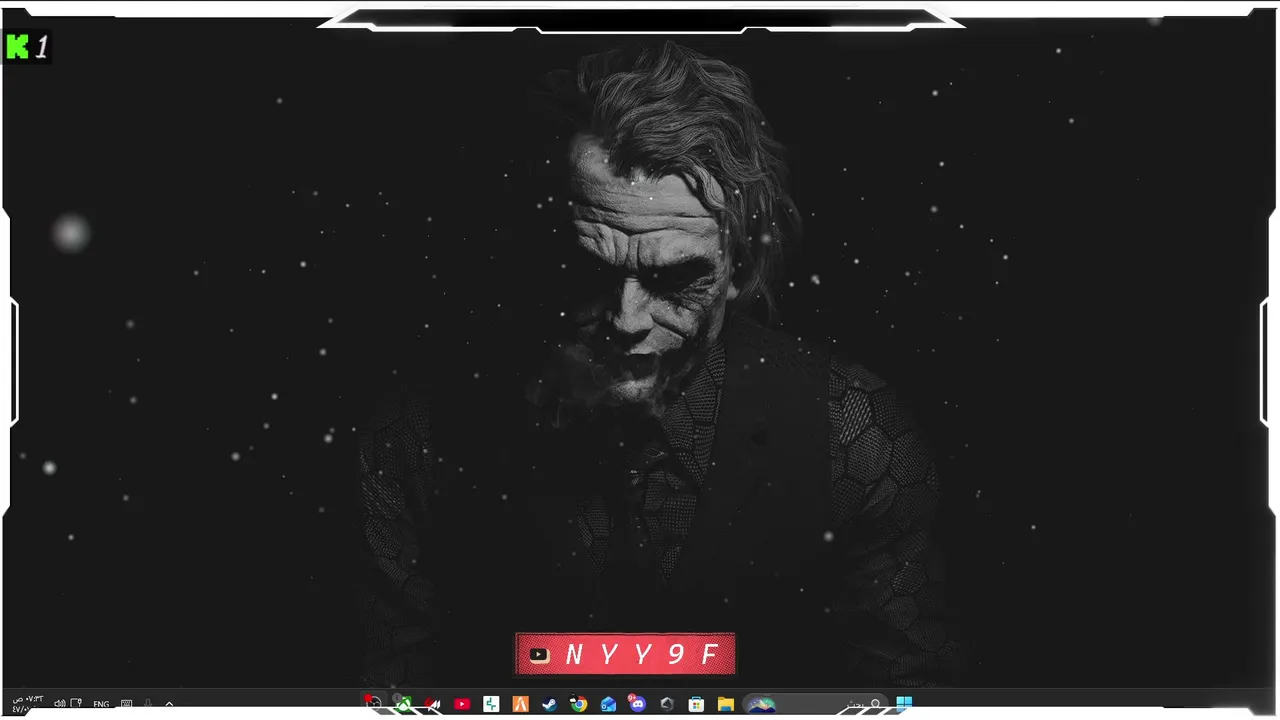Screen dimensions: 1280x720
Task: Open YouTube from the taskbar
Action: [462, 704]
